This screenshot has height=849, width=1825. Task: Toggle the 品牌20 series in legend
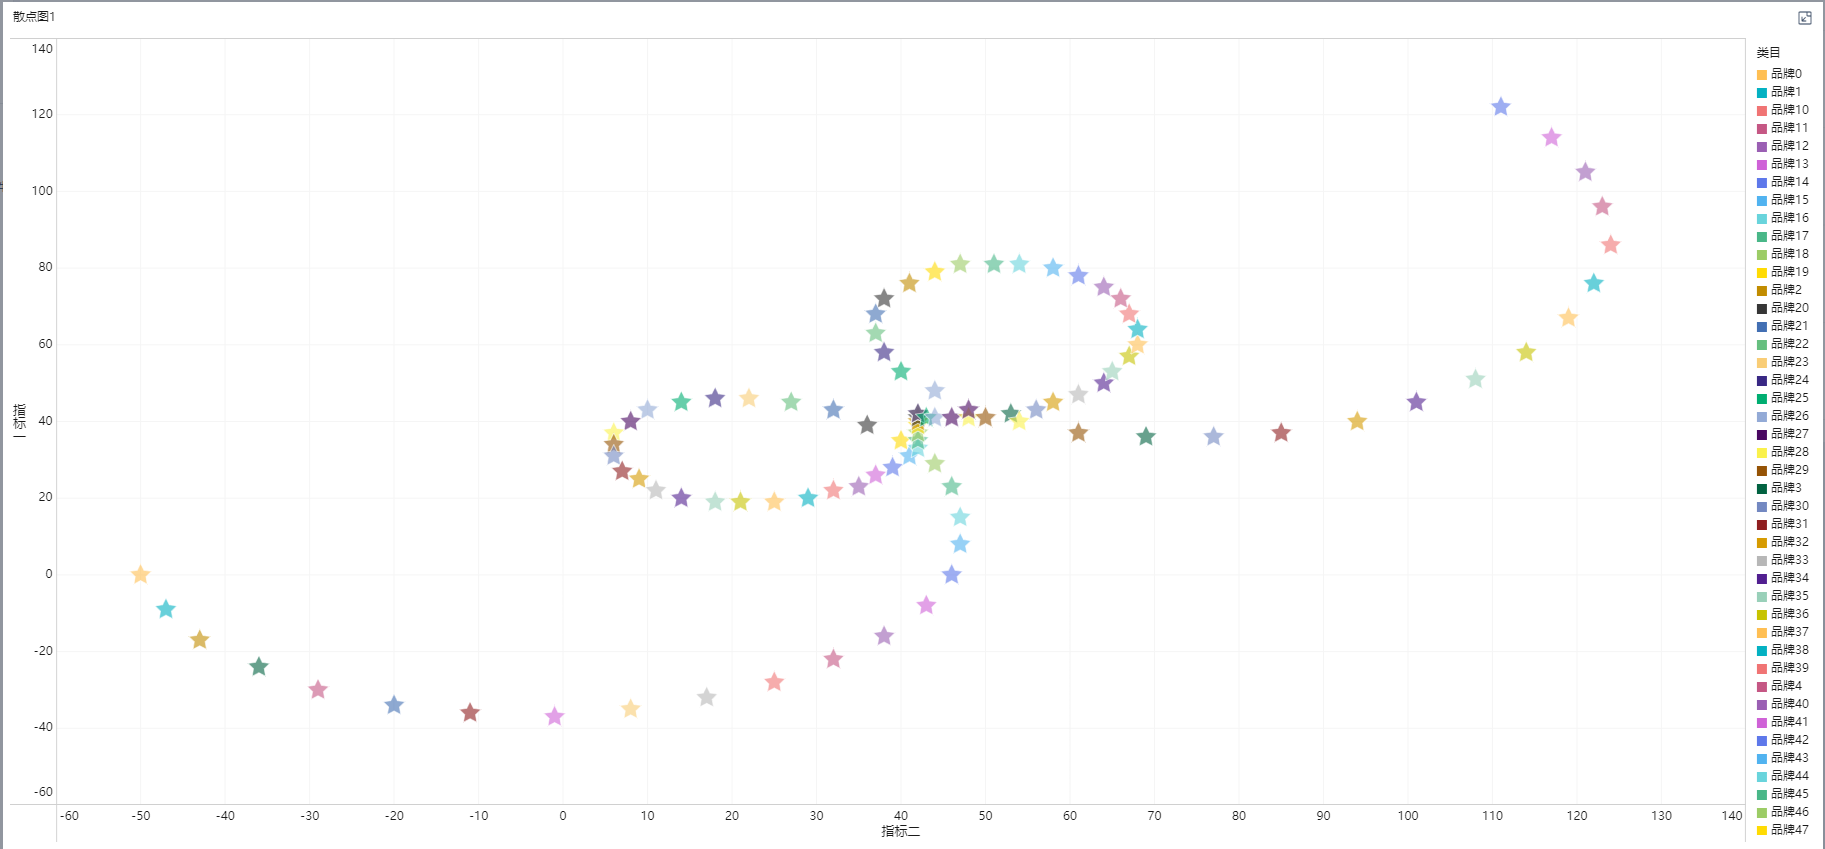point(1783,308)
